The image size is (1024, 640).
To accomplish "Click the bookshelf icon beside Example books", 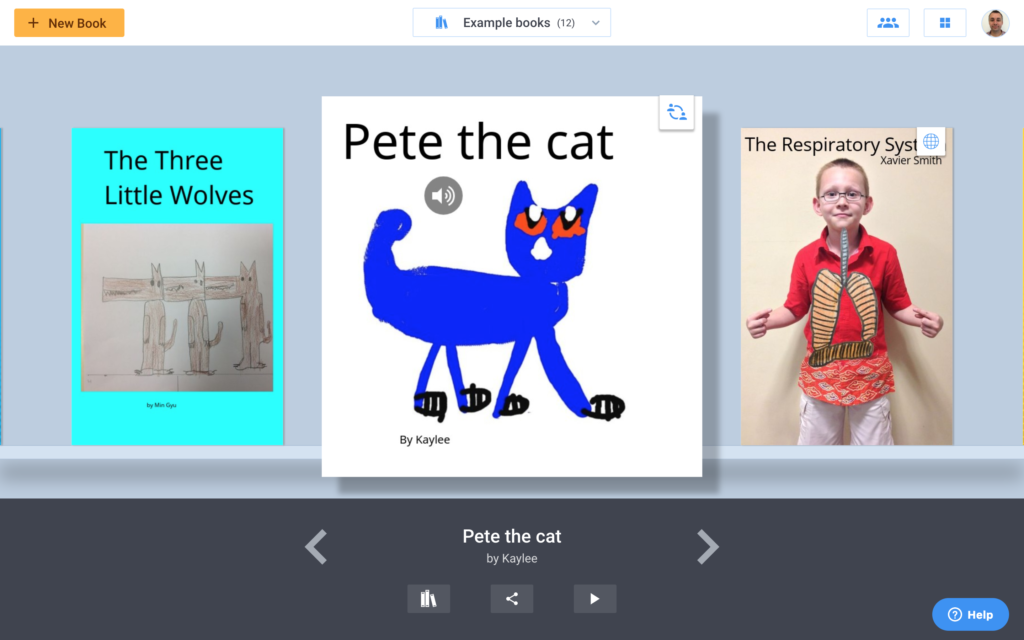I will coord(441,23).
